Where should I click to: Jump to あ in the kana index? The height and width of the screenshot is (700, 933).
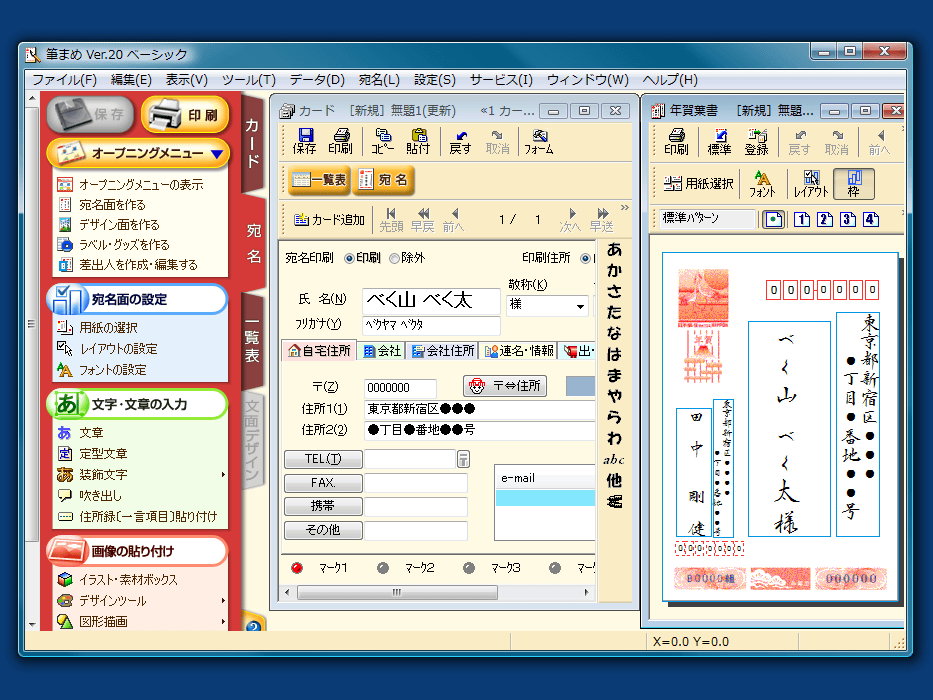[614, 250]
